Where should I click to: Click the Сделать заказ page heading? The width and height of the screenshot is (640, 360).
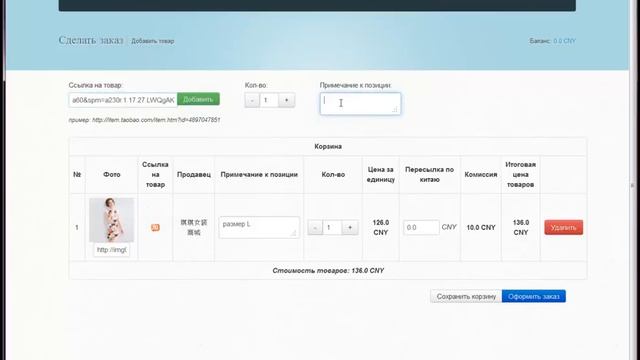click(x=91, y=40)
